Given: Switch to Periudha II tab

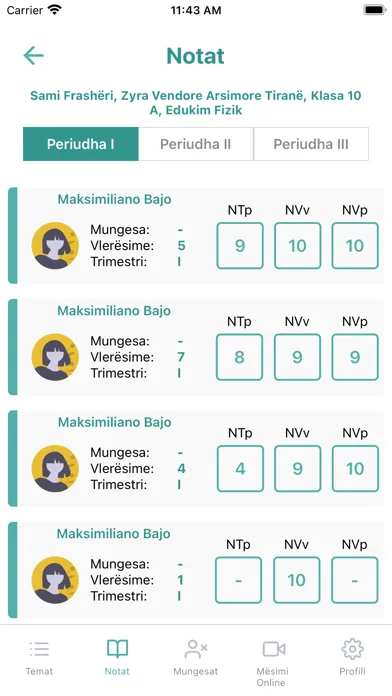Looking at the screenshot, I should (196, 144).
